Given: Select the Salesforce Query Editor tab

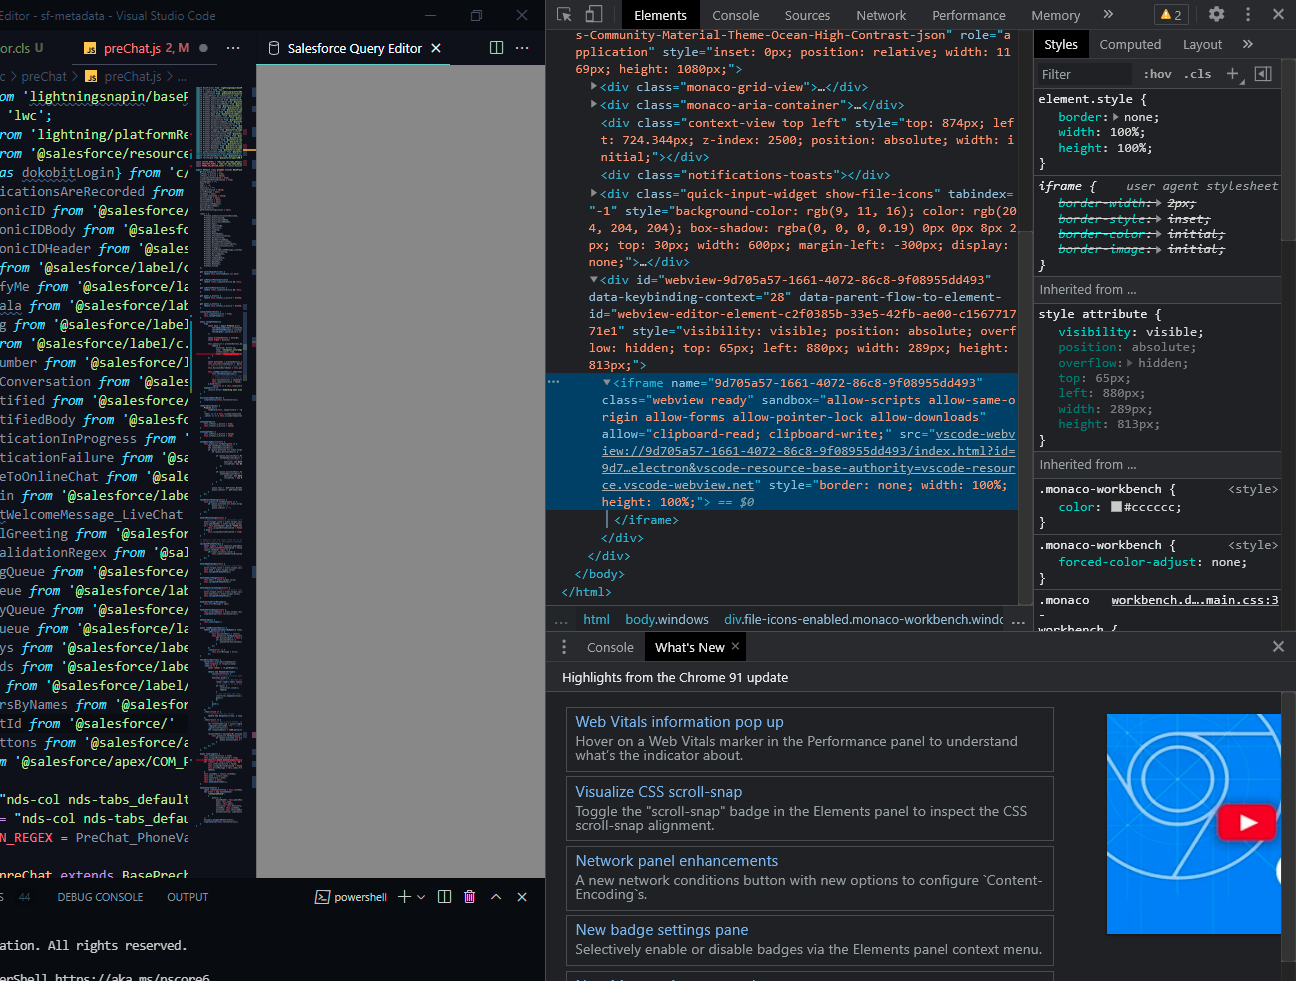Looking at the screenshot, I should (x=354, y=48).
